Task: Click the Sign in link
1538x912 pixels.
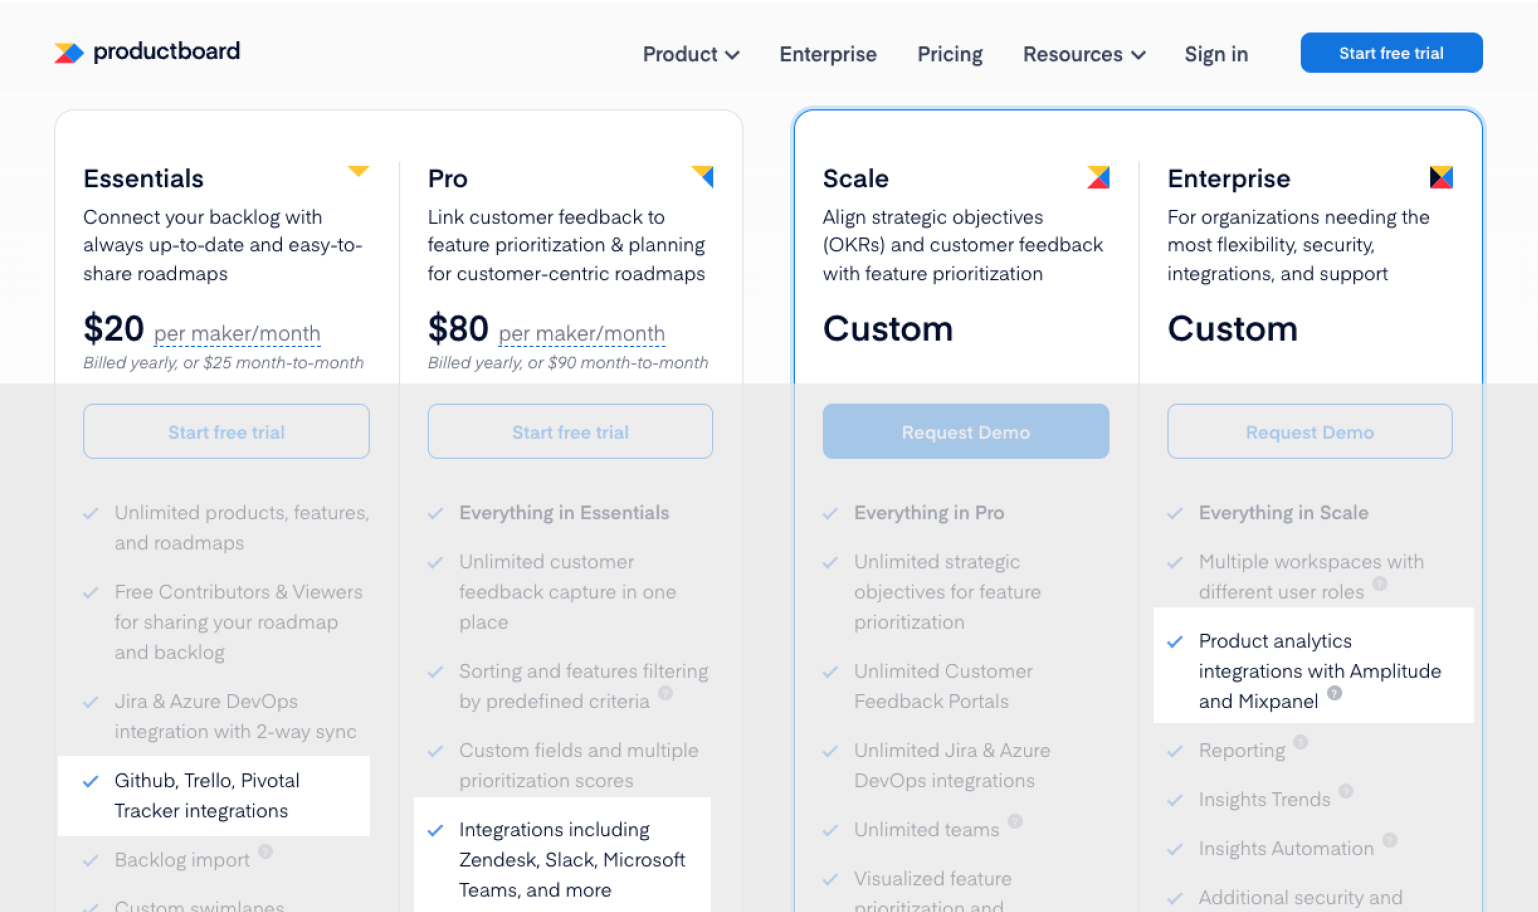Action: click(x=1216, y=54)
